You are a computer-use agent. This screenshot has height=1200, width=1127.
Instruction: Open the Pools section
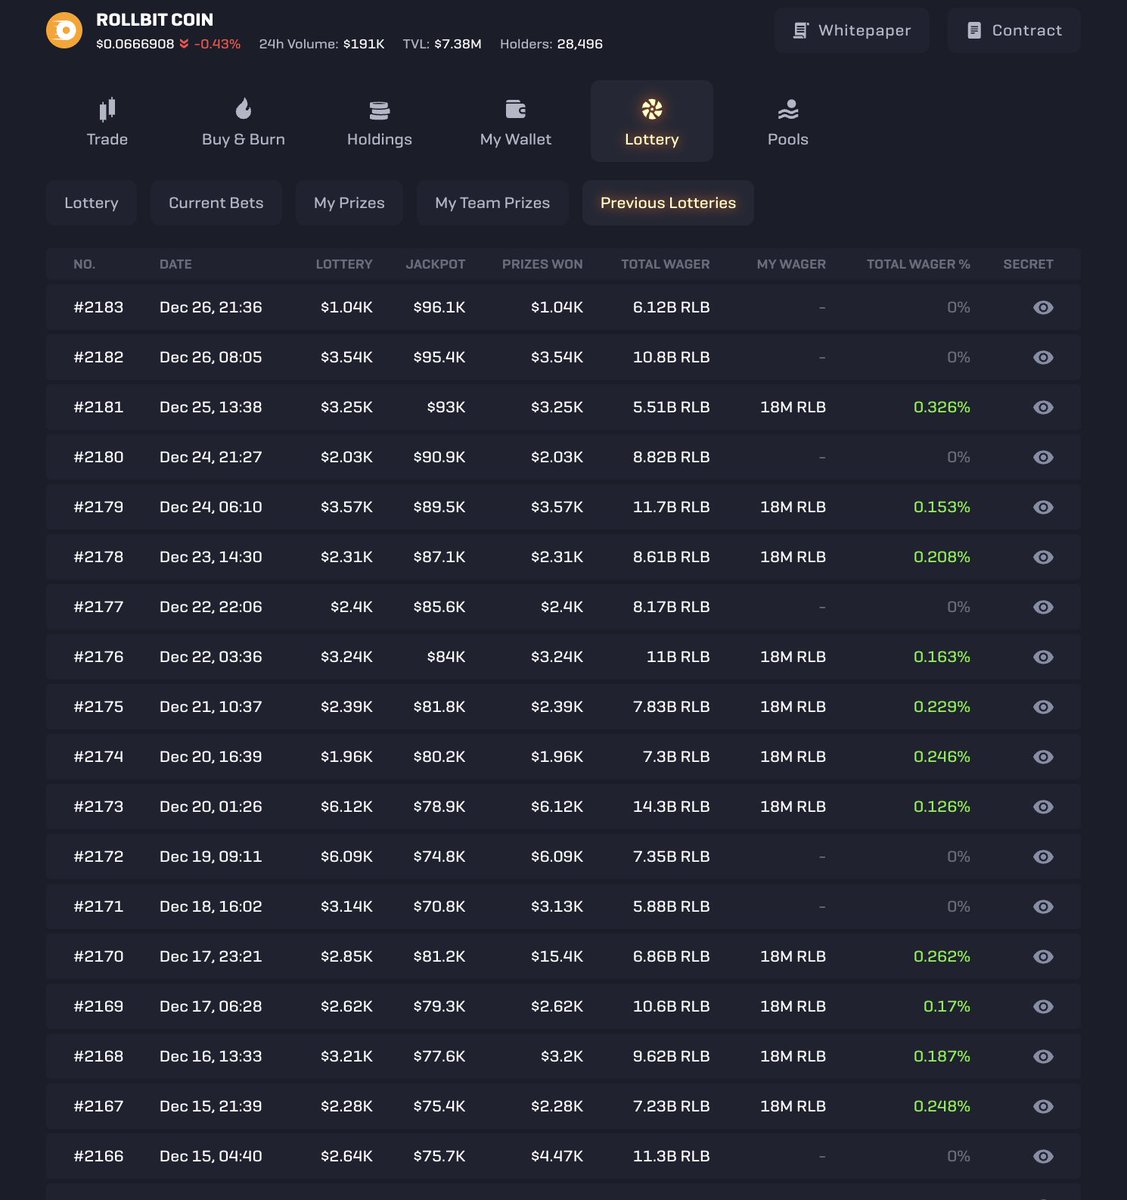click(788, 121)
